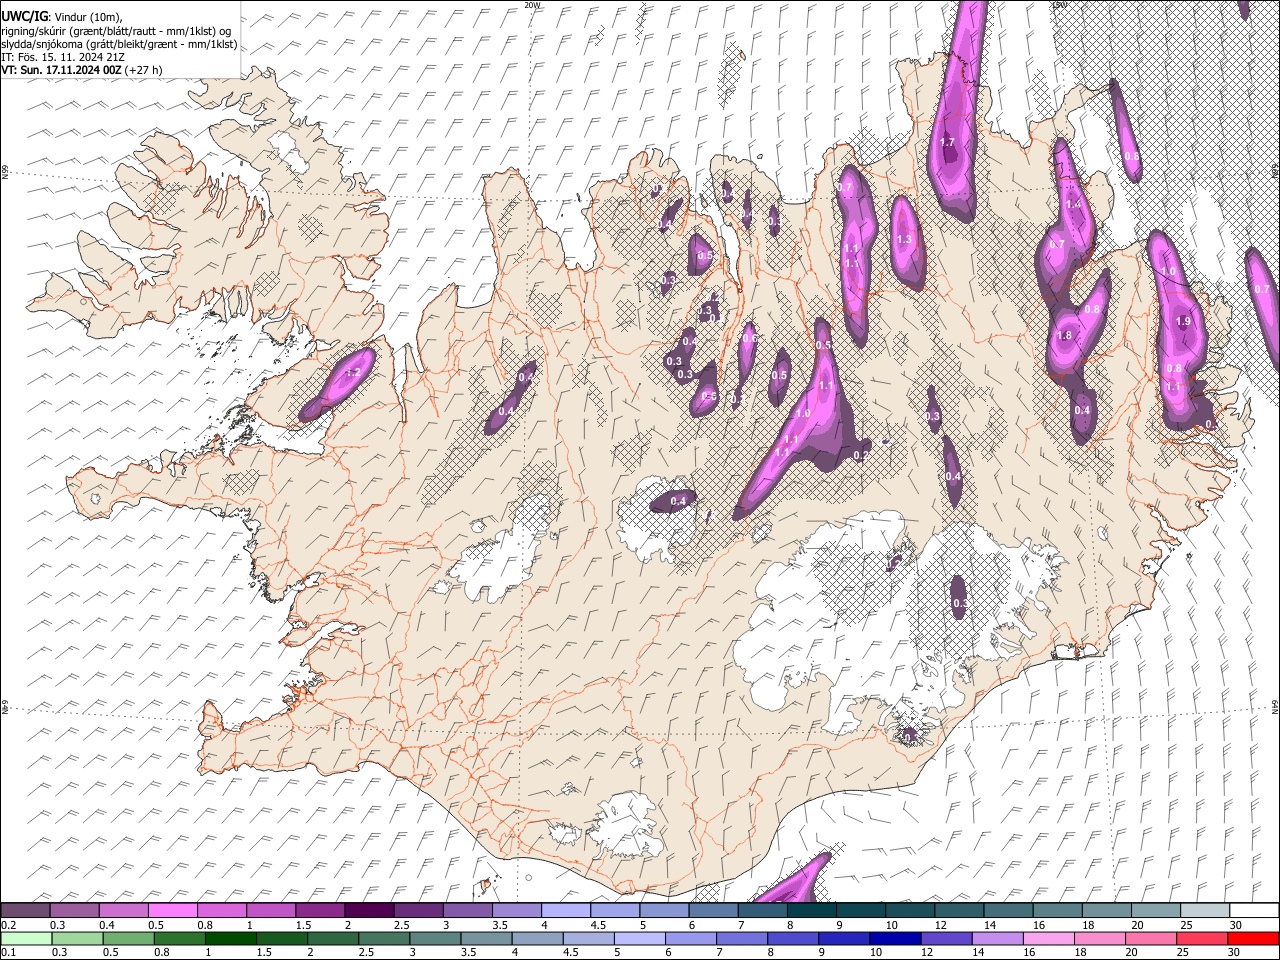Viewport: 1280px width, 960px height.
Task: Click the UWC/IG title text
Action: pyautogui.click(x=25, y=17)
